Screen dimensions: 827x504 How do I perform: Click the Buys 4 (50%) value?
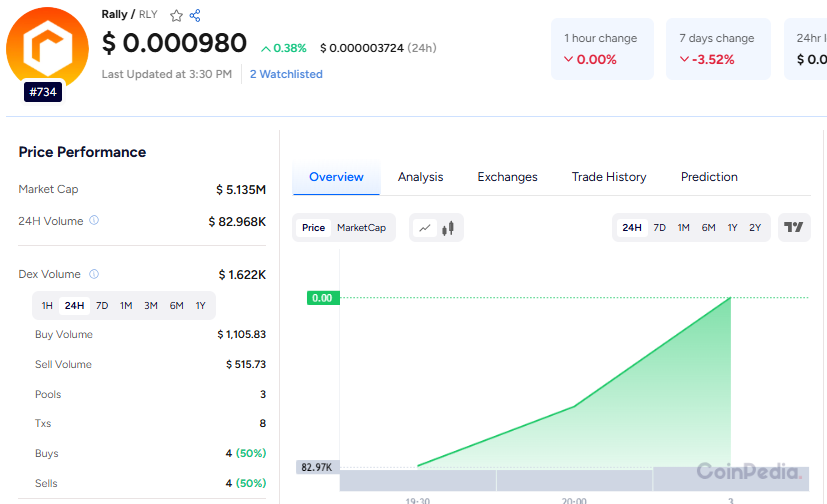[x=246, y=453]
